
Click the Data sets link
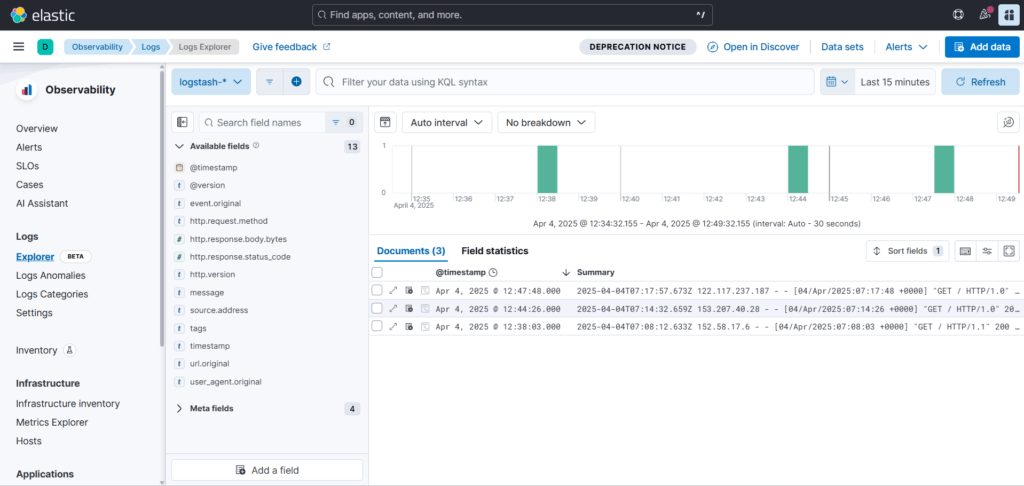click(842, 47)
